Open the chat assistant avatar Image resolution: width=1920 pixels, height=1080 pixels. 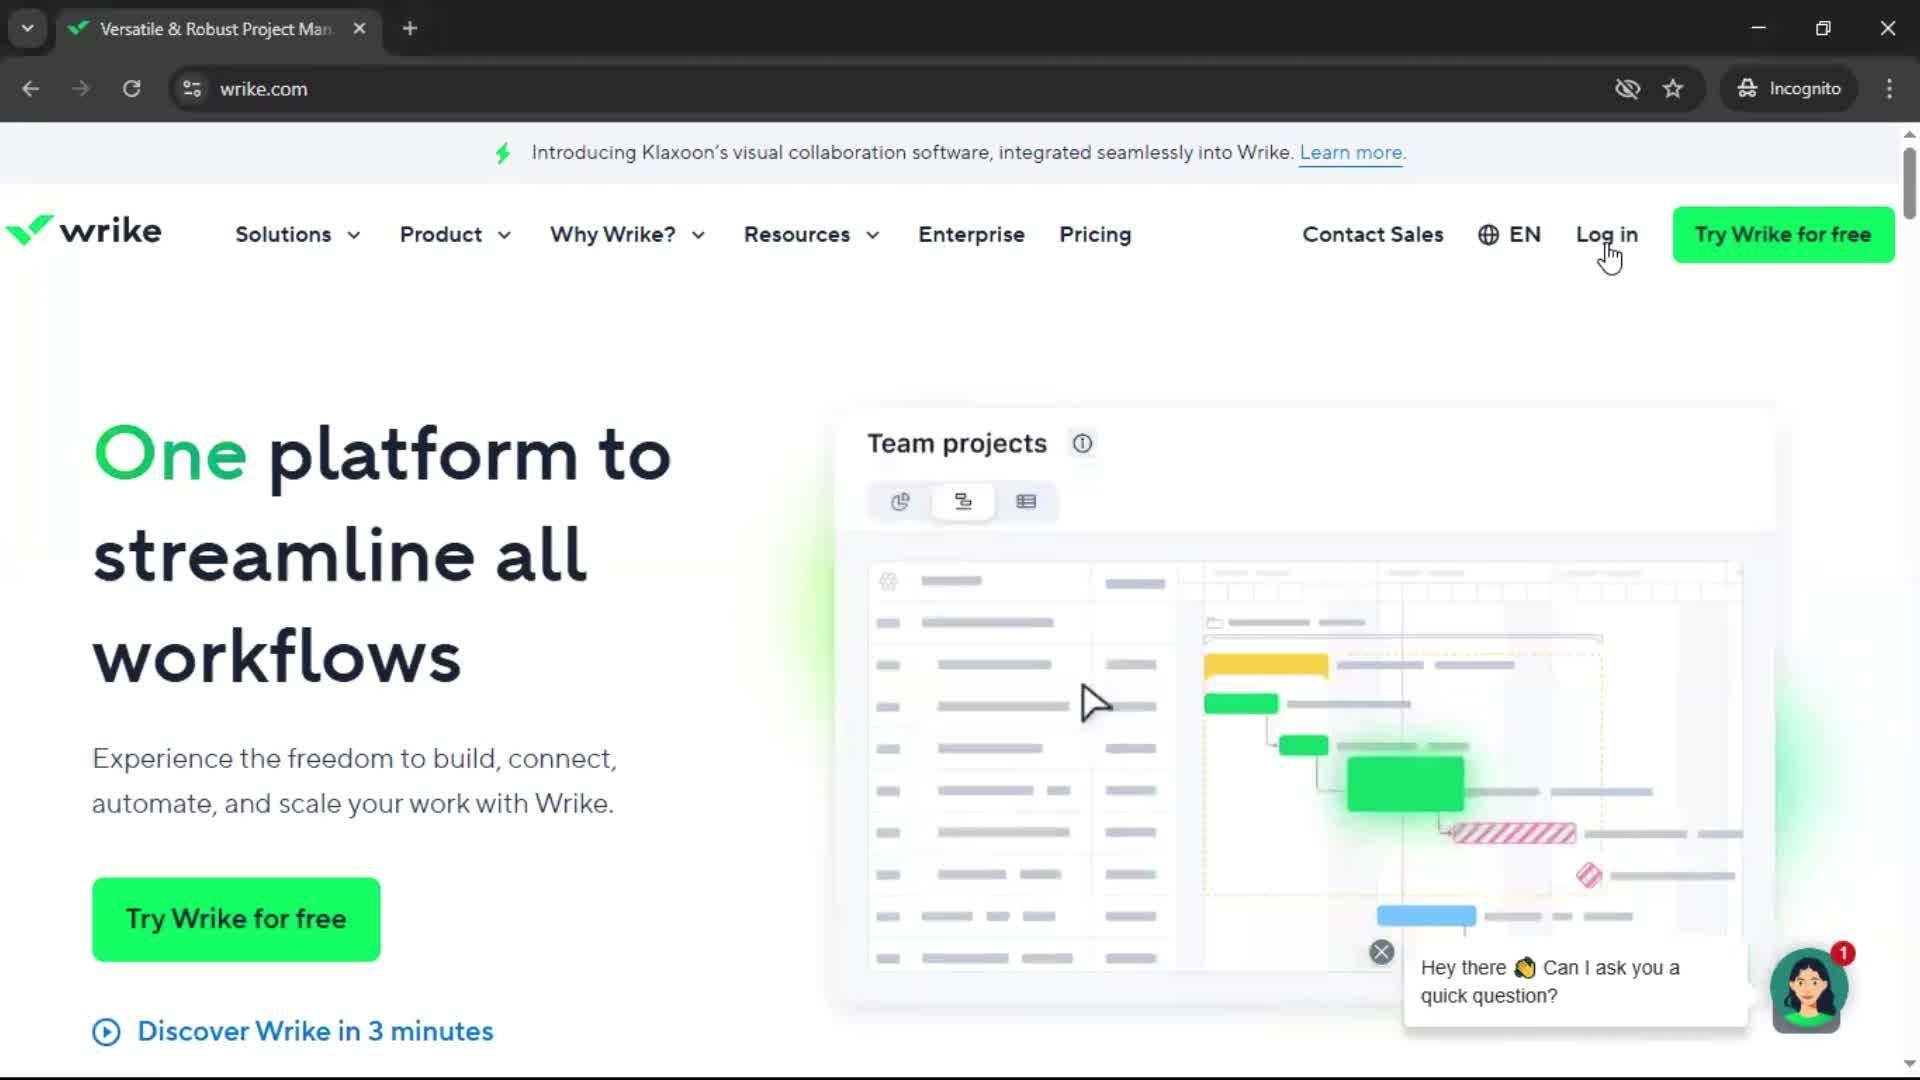coord(1808,990)
